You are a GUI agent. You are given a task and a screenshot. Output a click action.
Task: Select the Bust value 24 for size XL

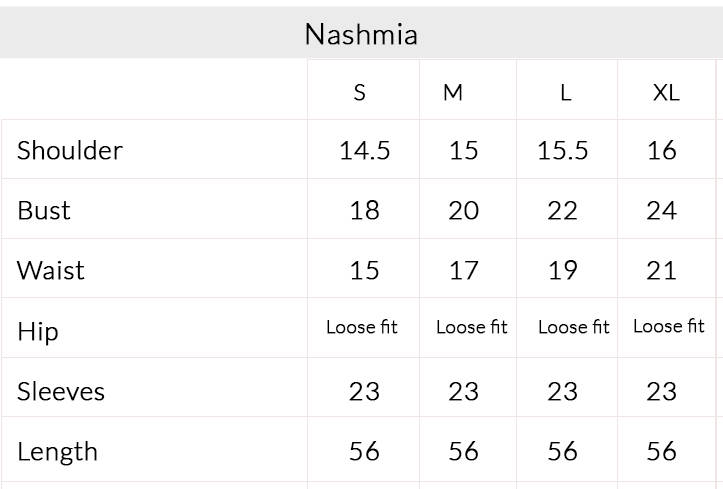click(662, 210)
